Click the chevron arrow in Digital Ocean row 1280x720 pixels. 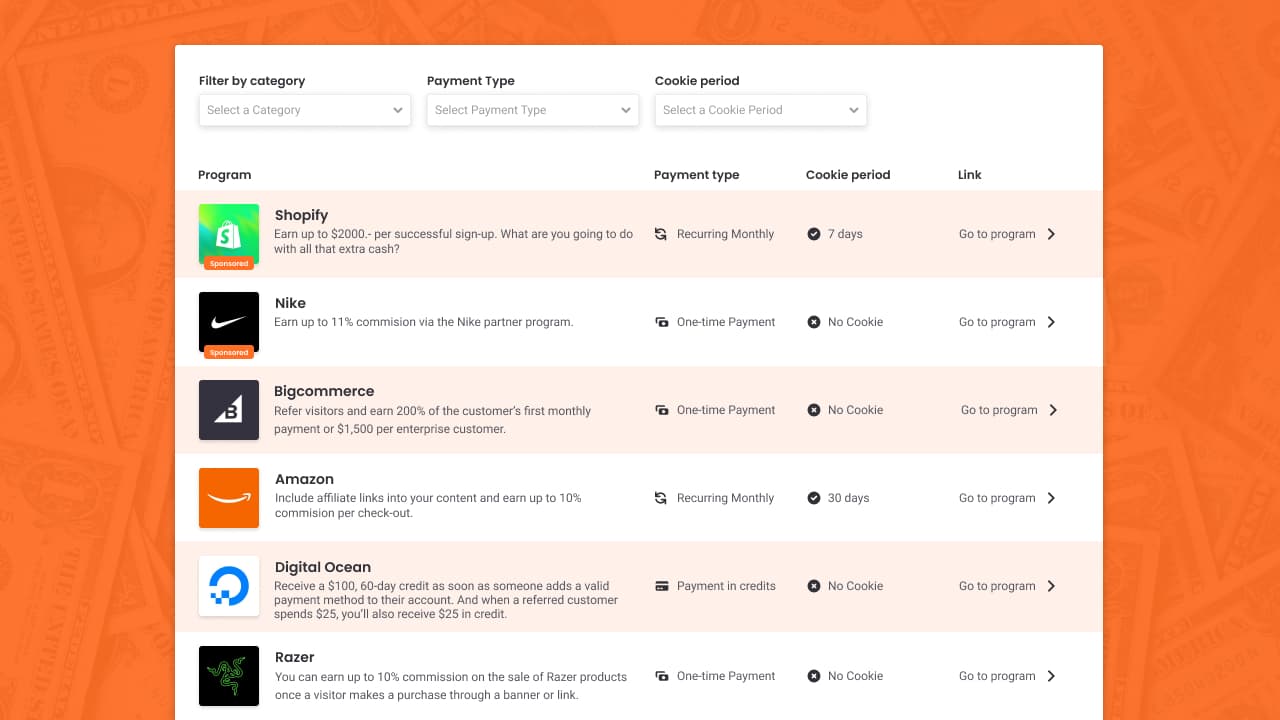[x=1051, y=586]
